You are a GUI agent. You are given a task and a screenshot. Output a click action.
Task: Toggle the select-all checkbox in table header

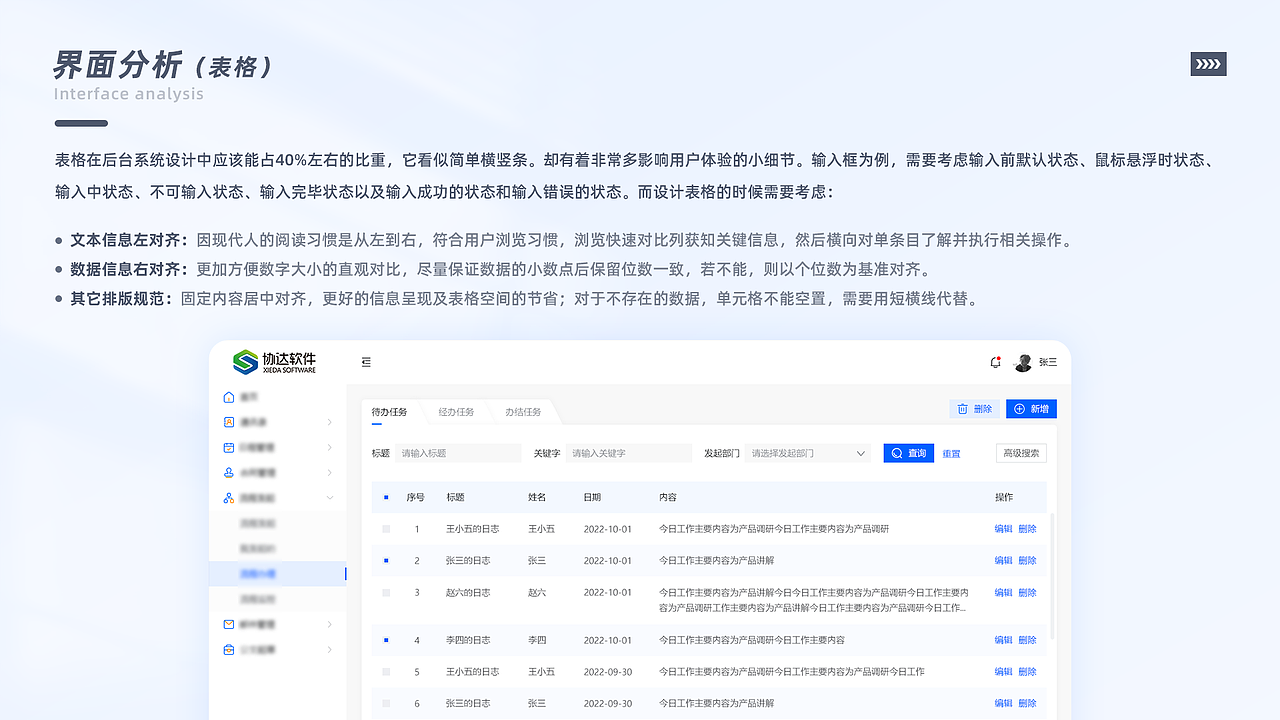point(386,497)
